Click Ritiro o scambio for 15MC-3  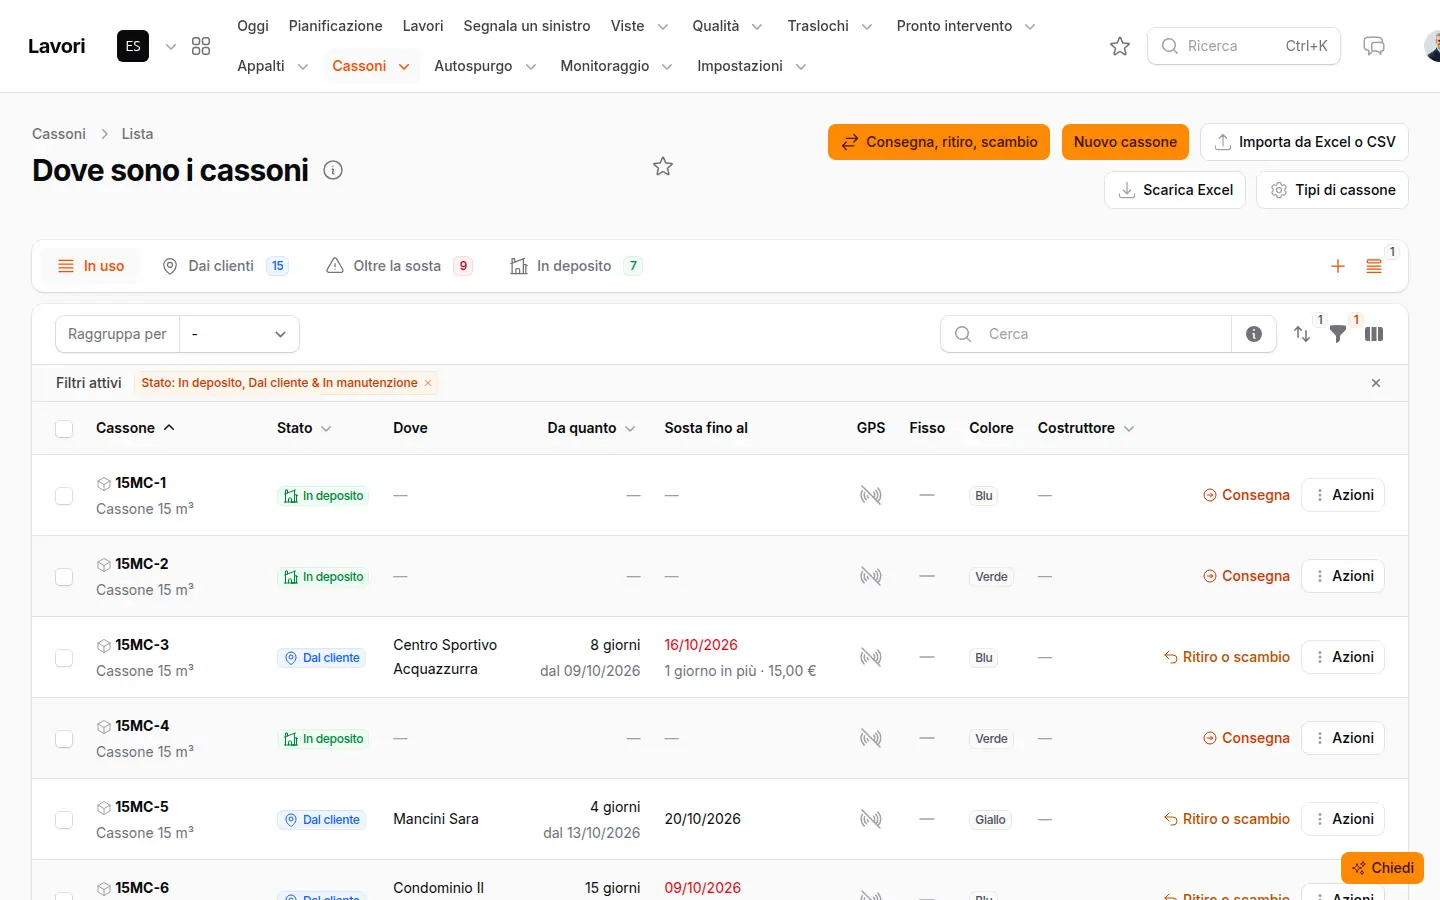pyautogui.click(x=1227, y=657)
